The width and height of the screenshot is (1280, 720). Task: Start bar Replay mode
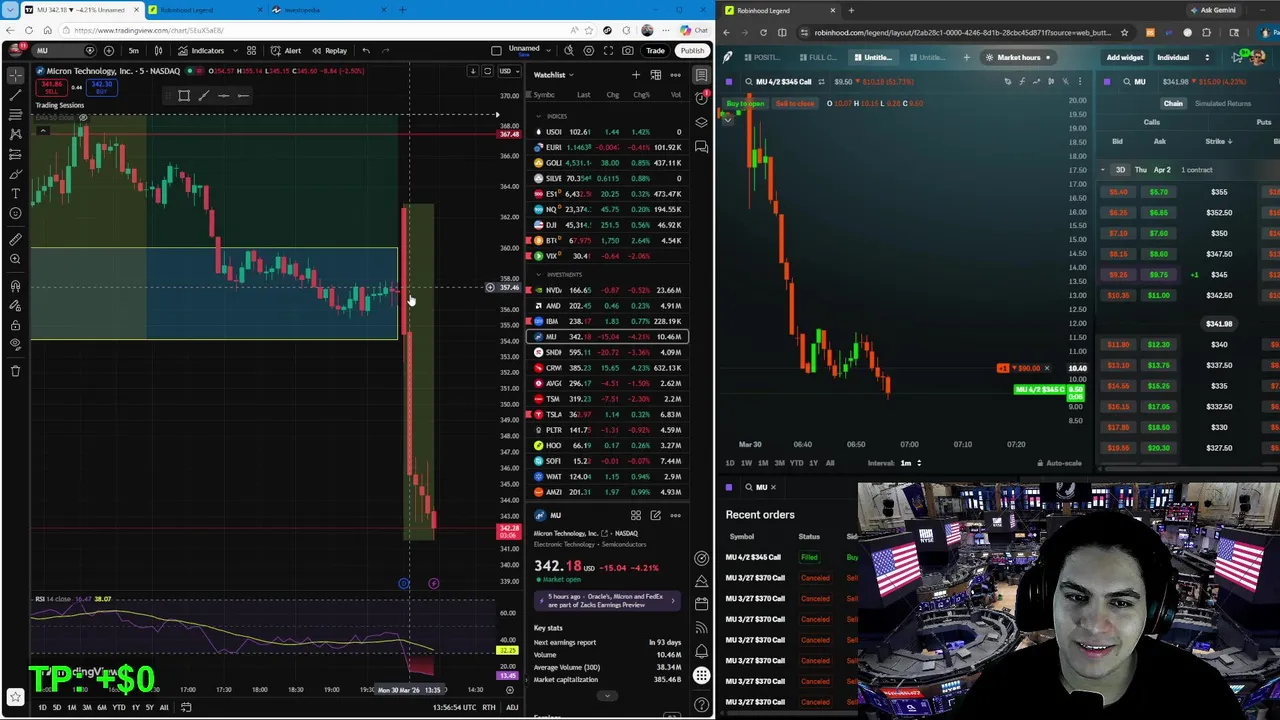[329, 51]
